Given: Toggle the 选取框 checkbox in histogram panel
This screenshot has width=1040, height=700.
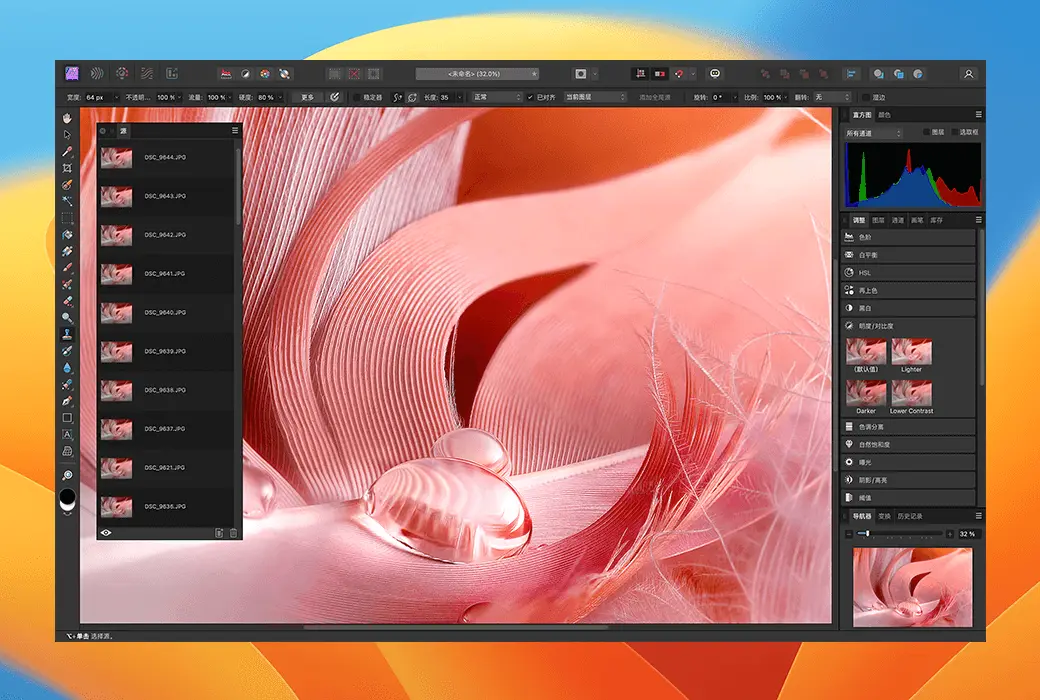Looking at the screenshot, I should pyautogui.click(x=955, y=132).
